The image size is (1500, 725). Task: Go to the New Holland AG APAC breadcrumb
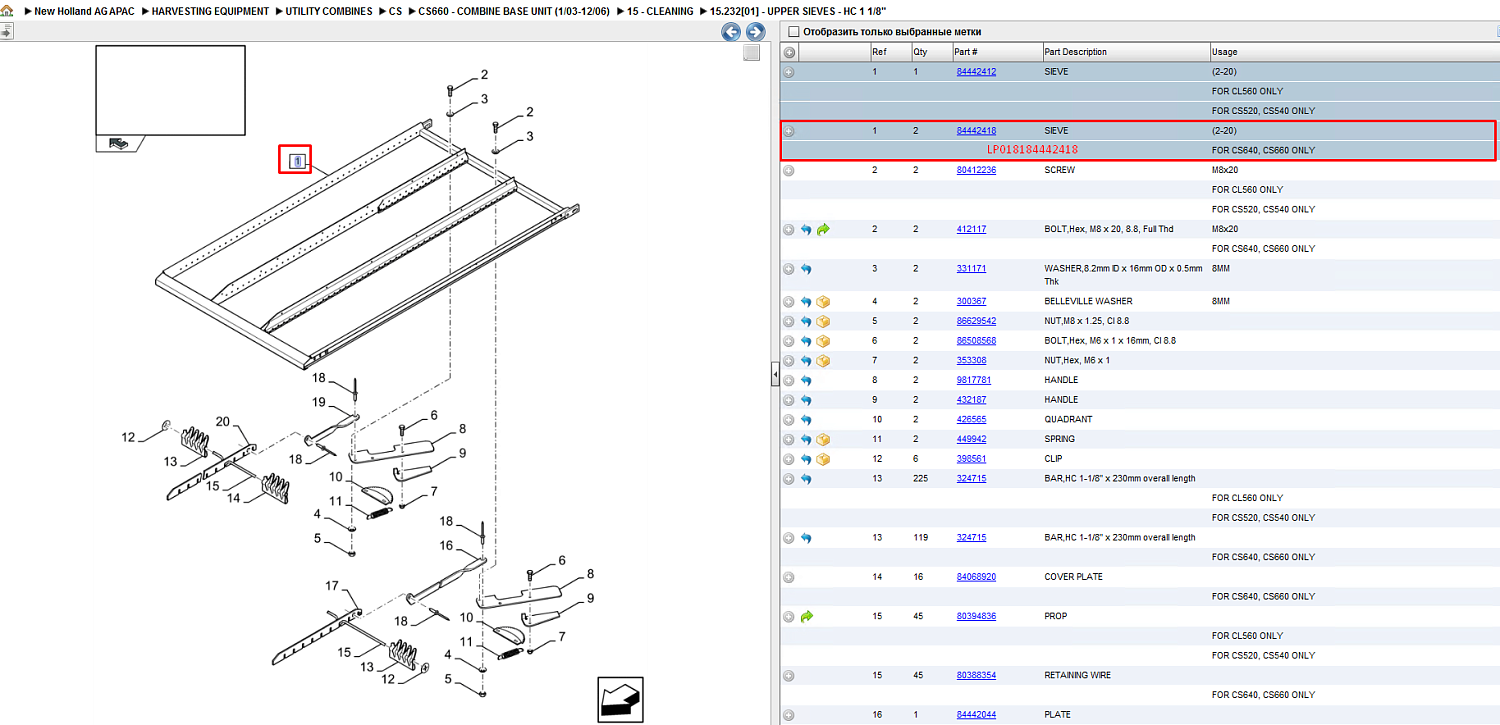[x=85, y=11]
